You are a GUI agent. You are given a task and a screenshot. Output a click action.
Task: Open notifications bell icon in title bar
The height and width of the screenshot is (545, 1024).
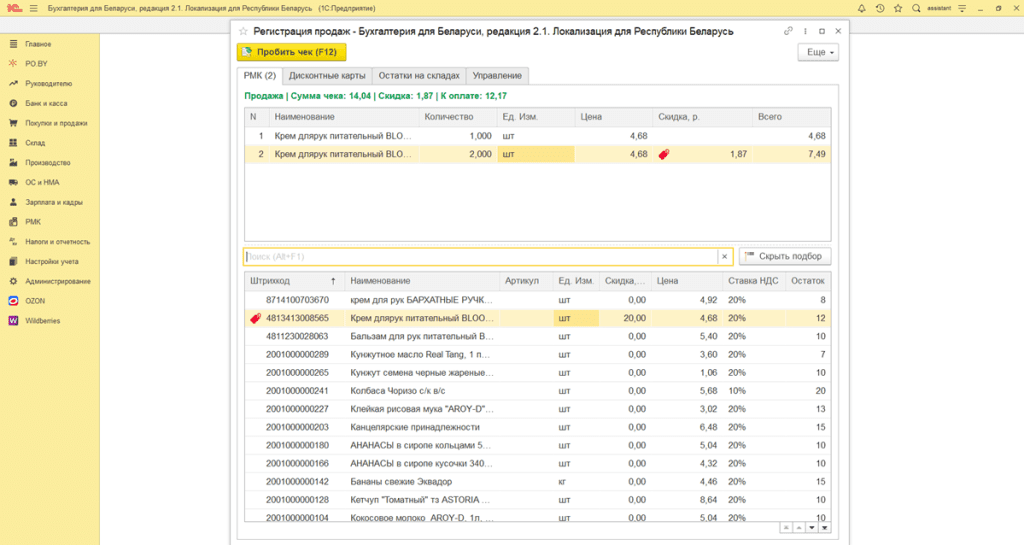pos(861,8)
